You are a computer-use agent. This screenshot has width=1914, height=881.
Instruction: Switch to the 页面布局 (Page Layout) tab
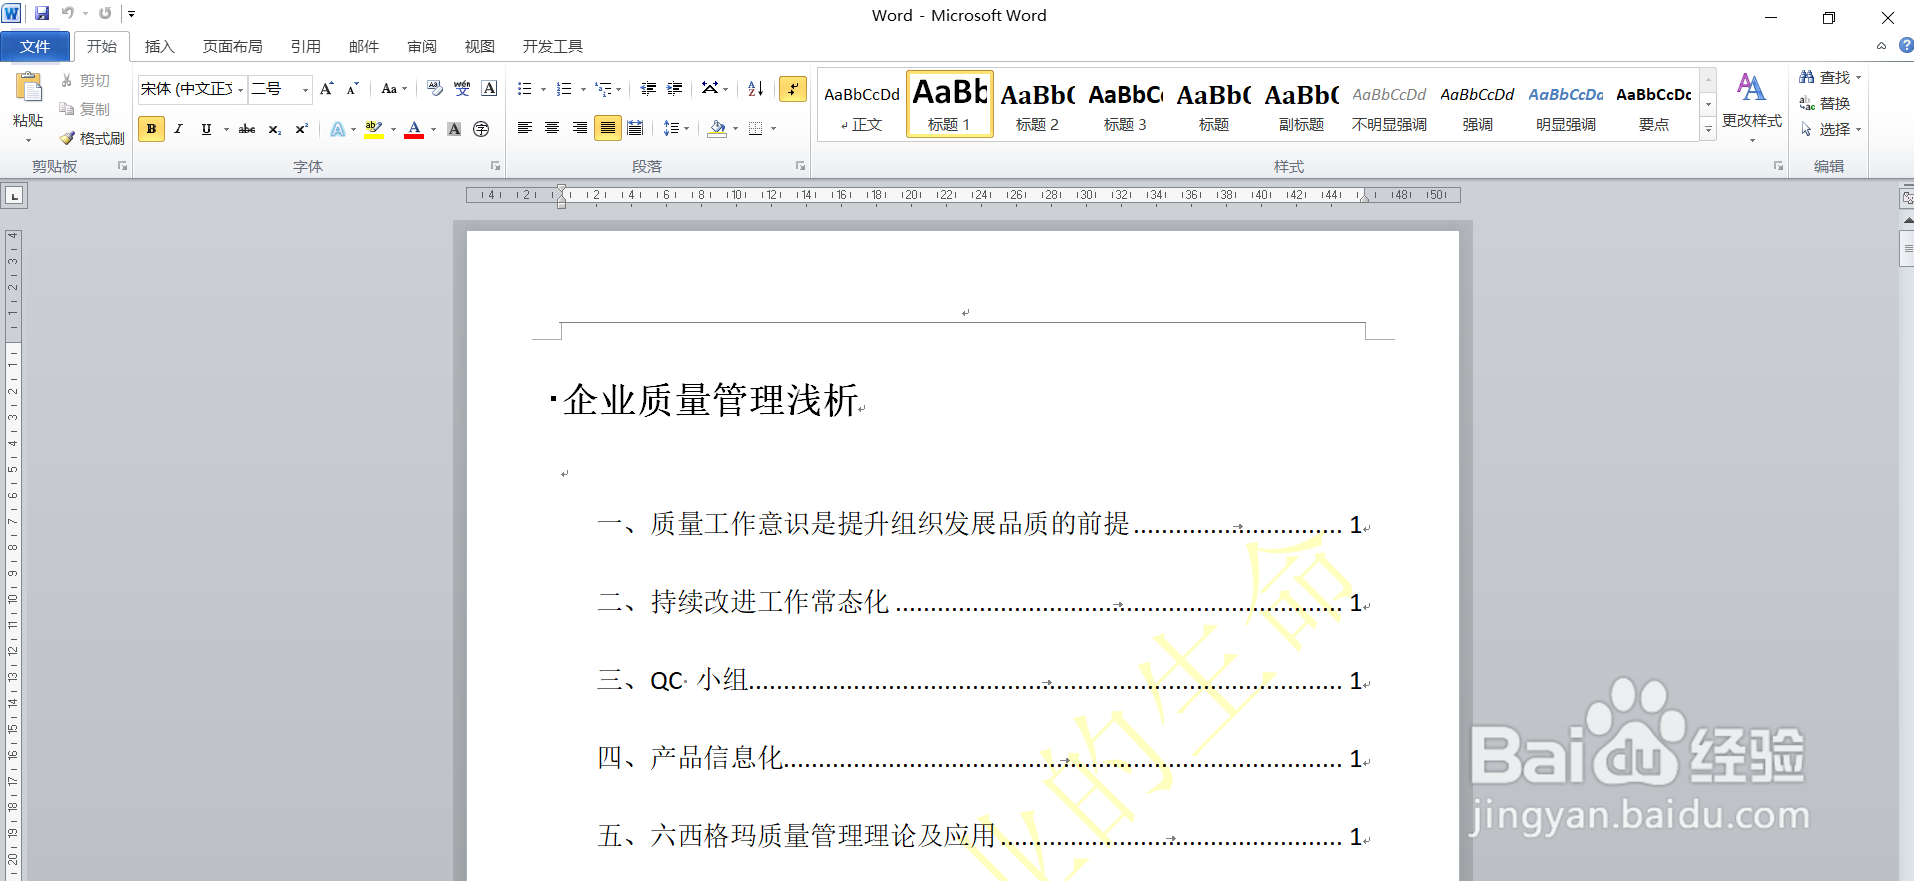pos(232,46)
